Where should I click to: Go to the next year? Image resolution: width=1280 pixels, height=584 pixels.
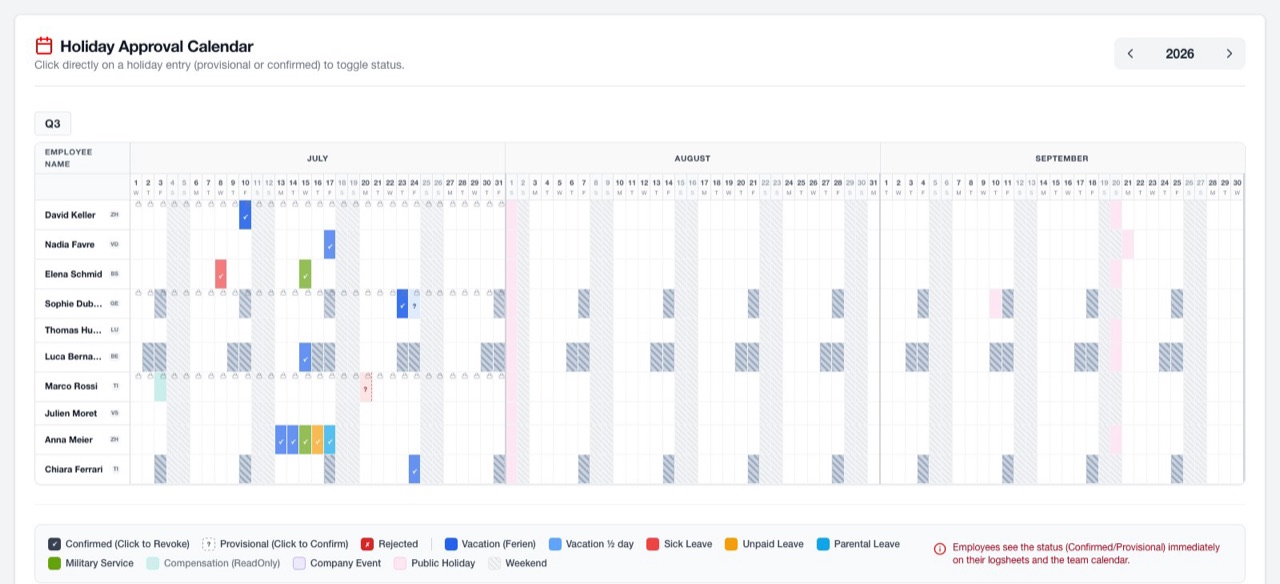[1229, 54]
